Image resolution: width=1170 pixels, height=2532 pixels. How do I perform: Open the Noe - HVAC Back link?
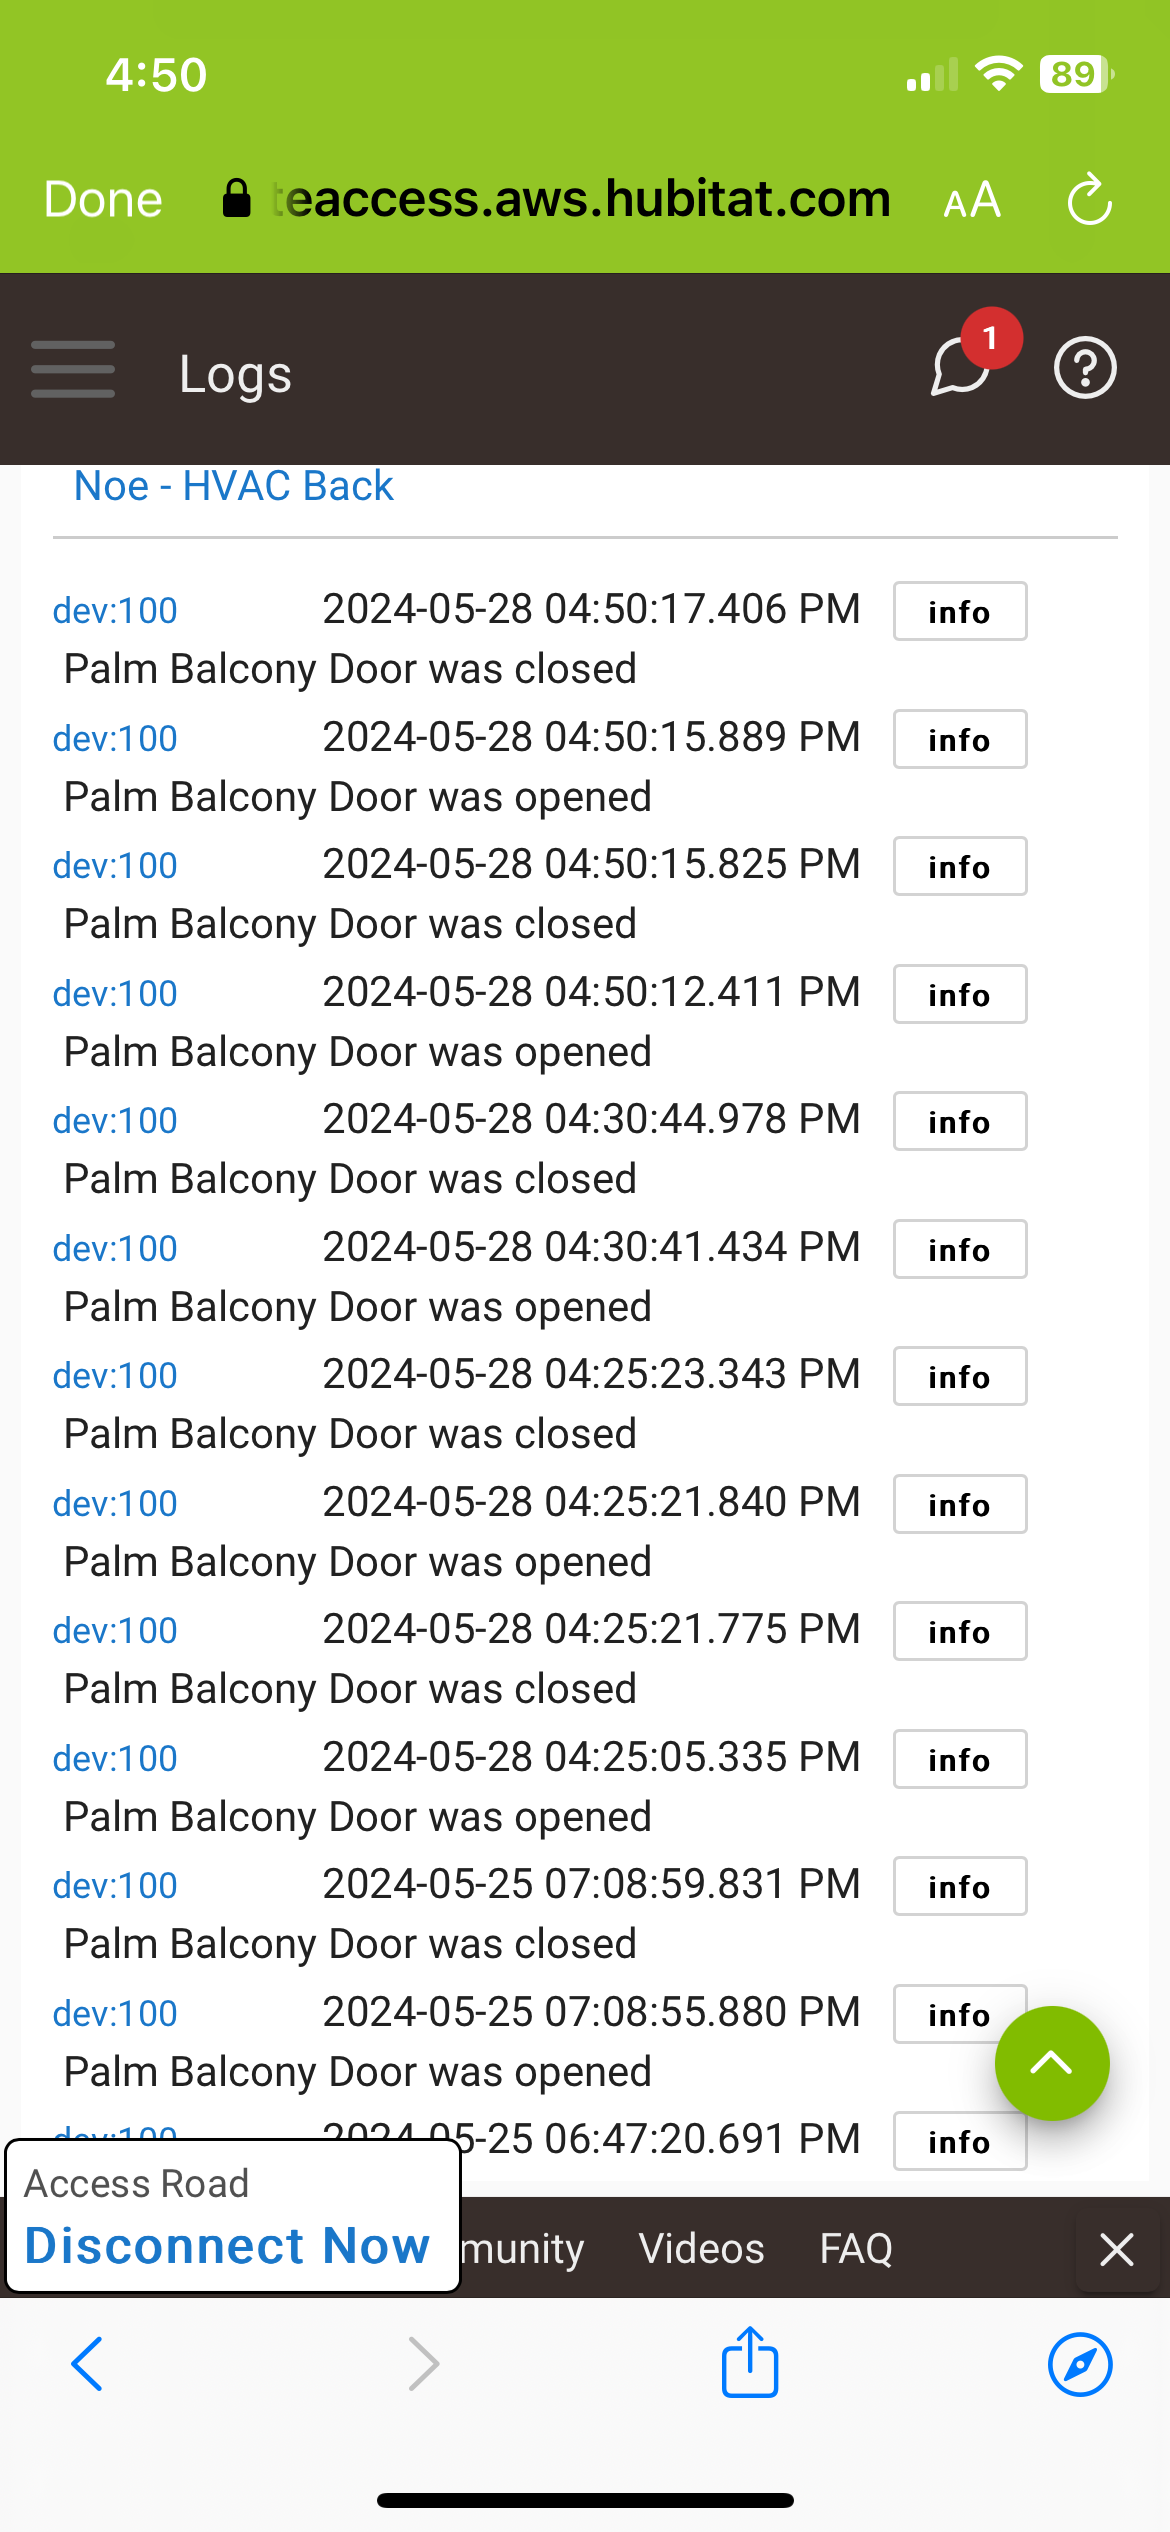click(x=234, y=487)
